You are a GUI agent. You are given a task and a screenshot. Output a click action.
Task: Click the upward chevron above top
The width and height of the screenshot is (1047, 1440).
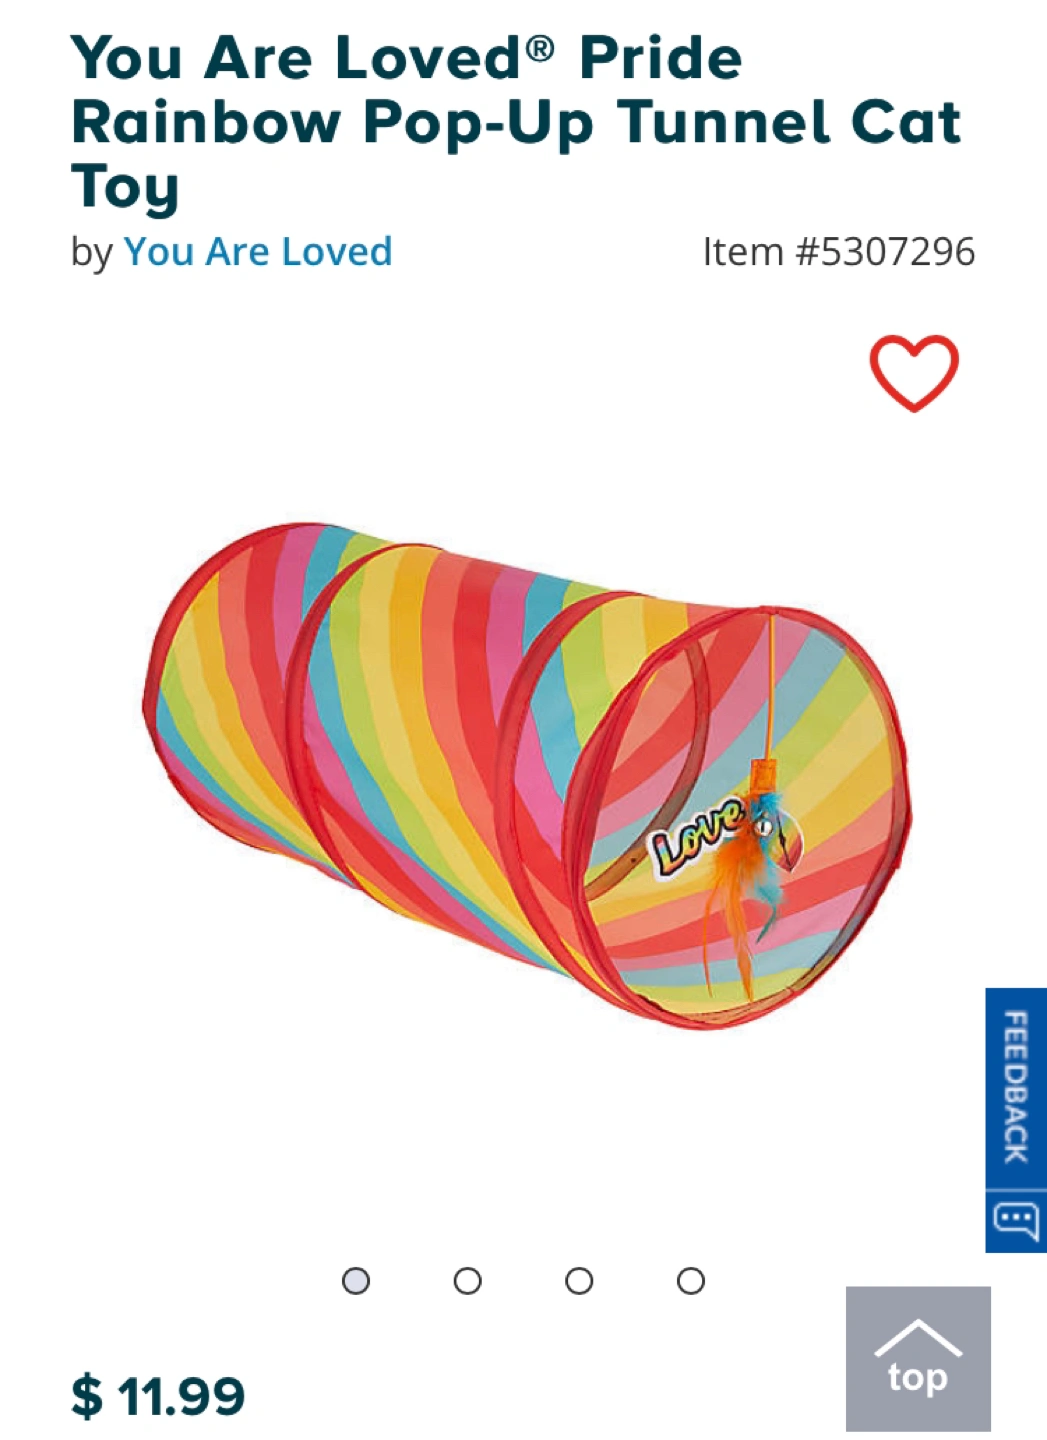click(x=918, y=1337)
